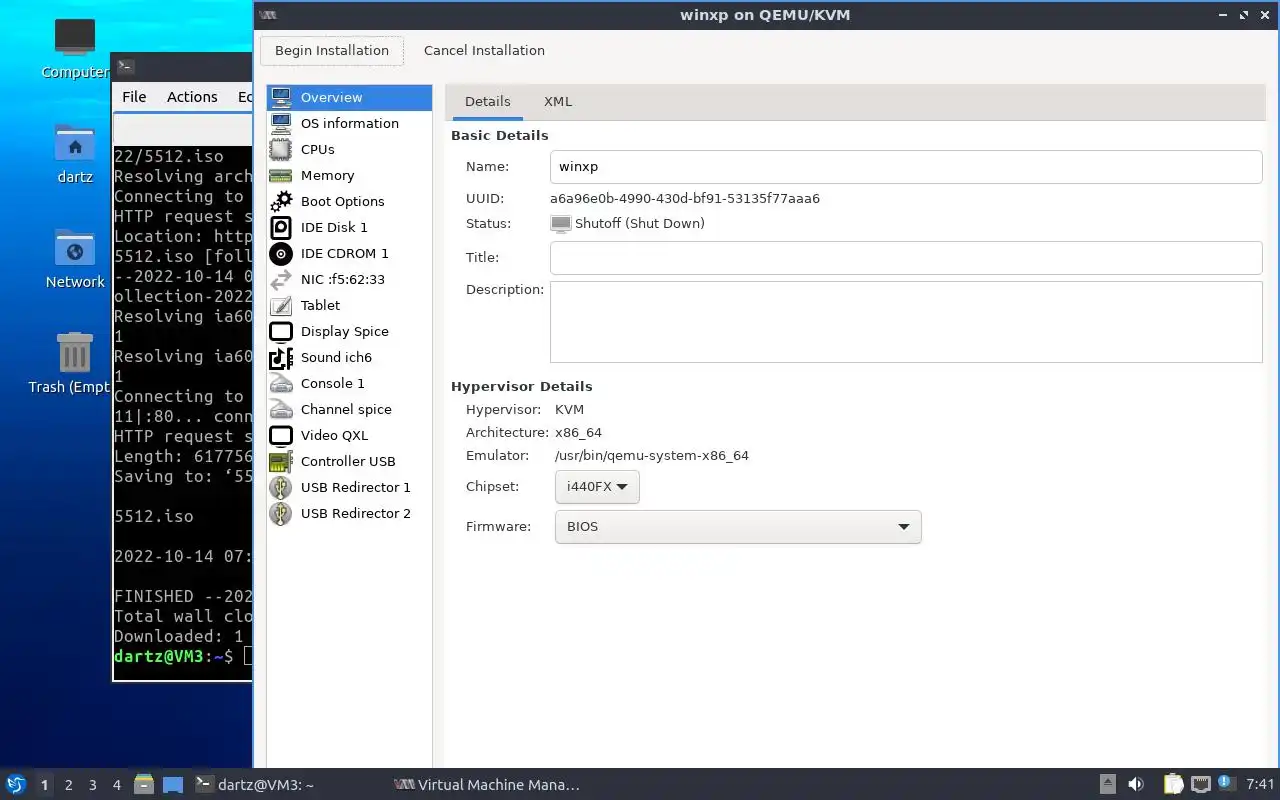
Task: Click the dartz@VM3 terminal prompt
Action: [173, 657]
